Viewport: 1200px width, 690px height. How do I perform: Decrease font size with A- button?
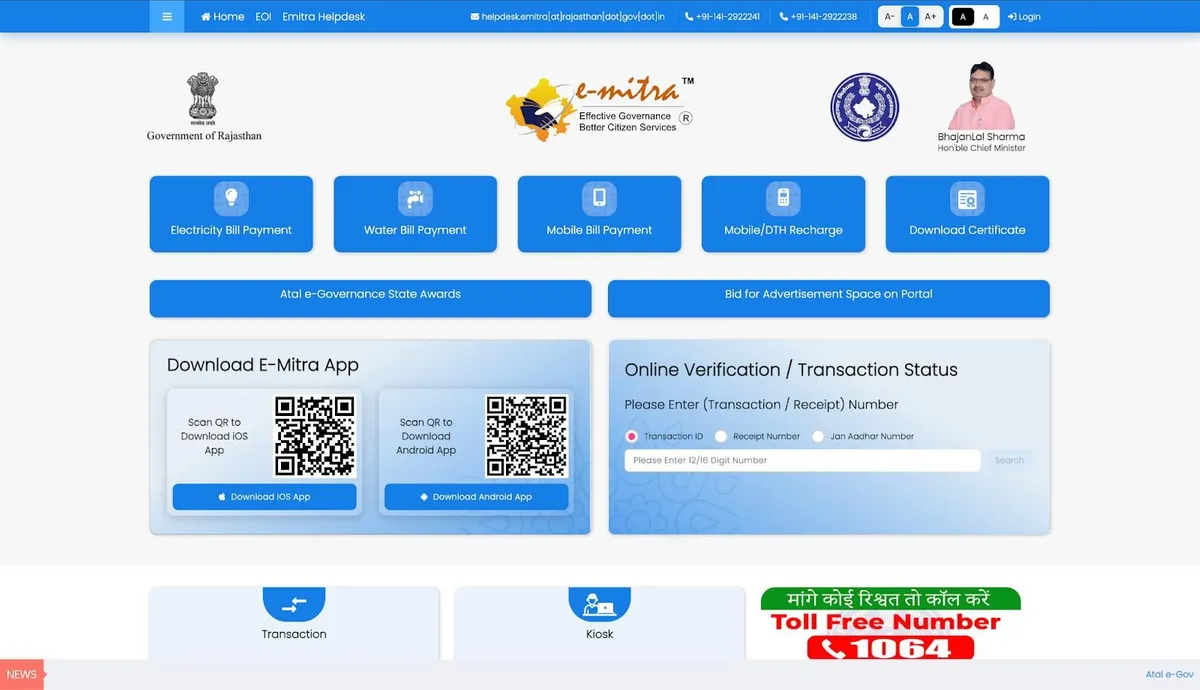(x=889, y=17)
